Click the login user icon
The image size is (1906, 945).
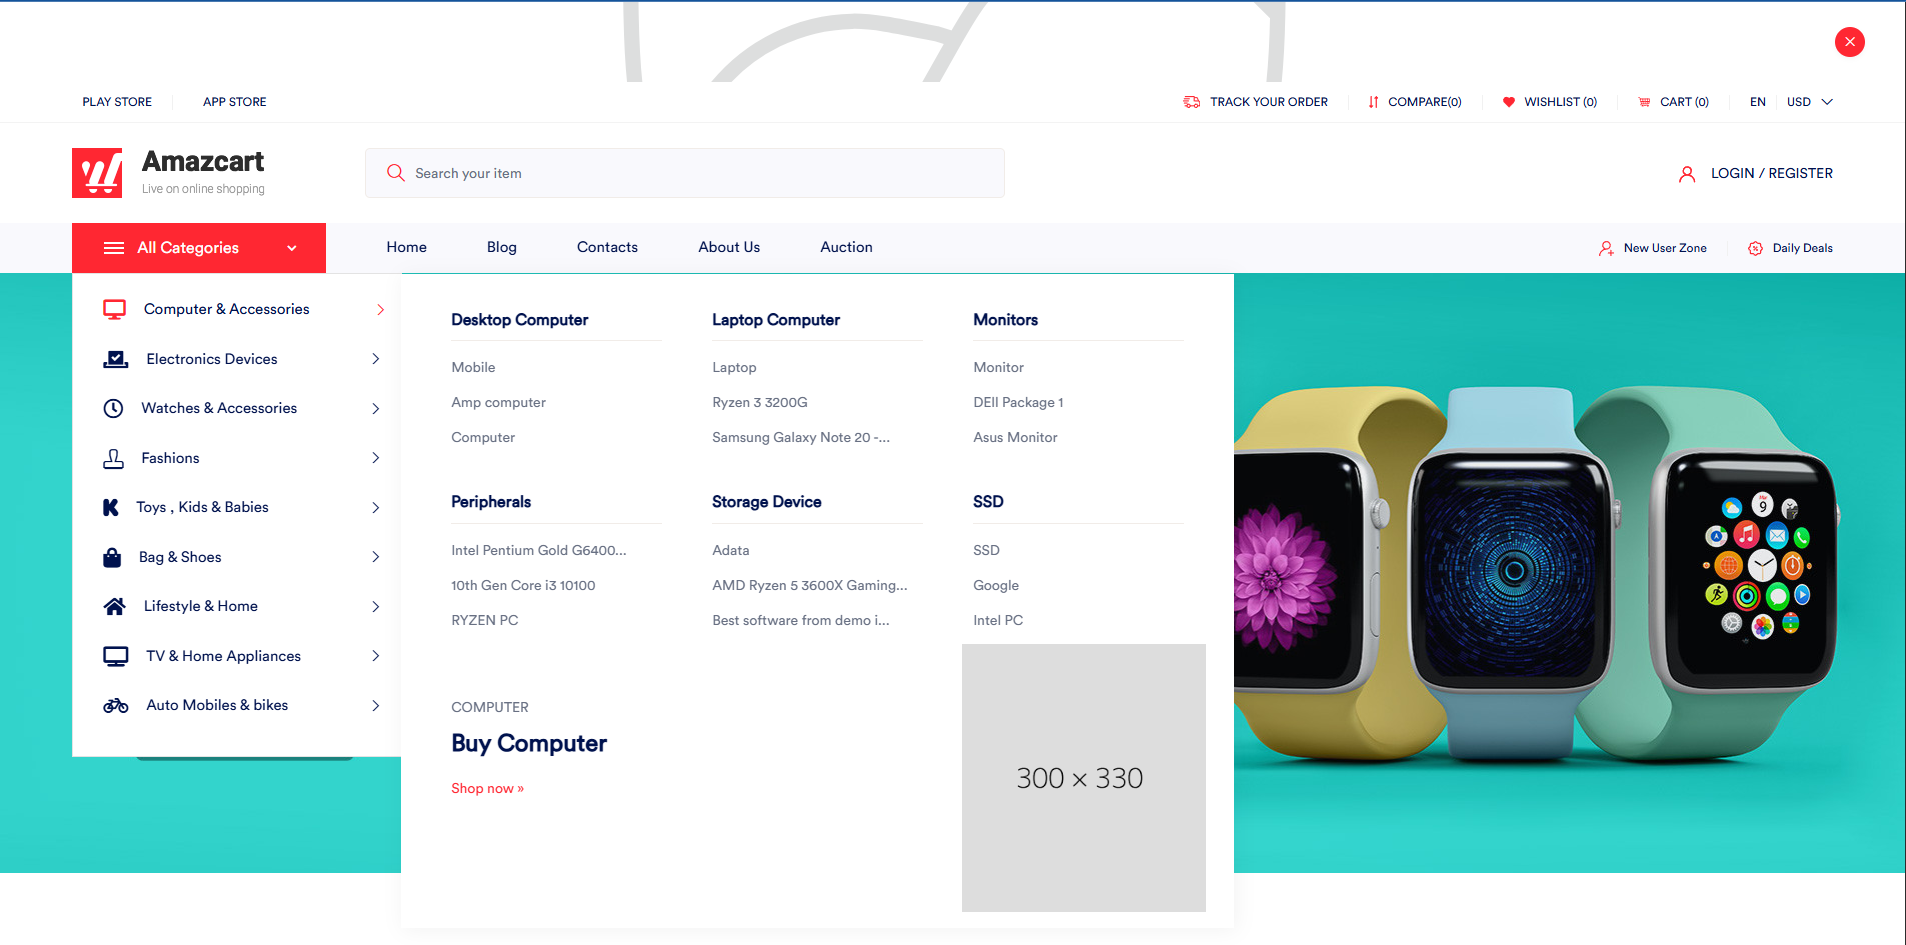coord(1687,174)
